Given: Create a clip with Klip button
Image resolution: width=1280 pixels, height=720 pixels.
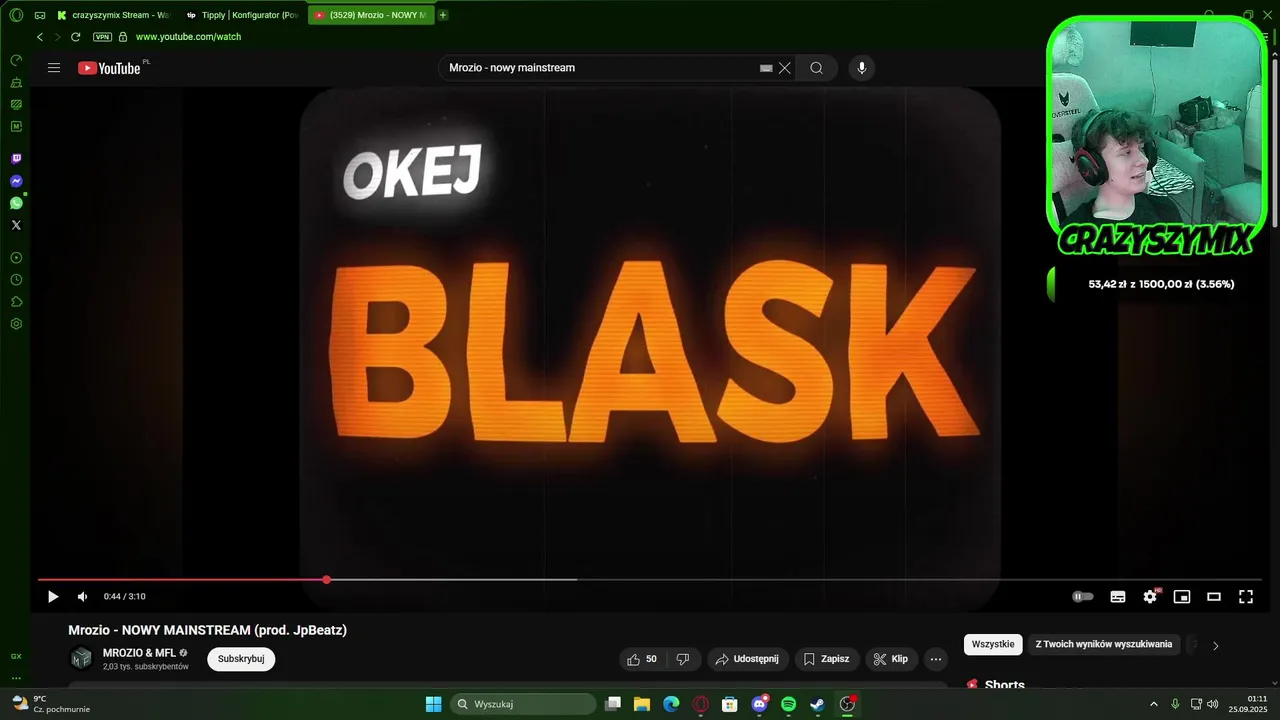Looking at the screenshot, I should click(x=891, y=659).
